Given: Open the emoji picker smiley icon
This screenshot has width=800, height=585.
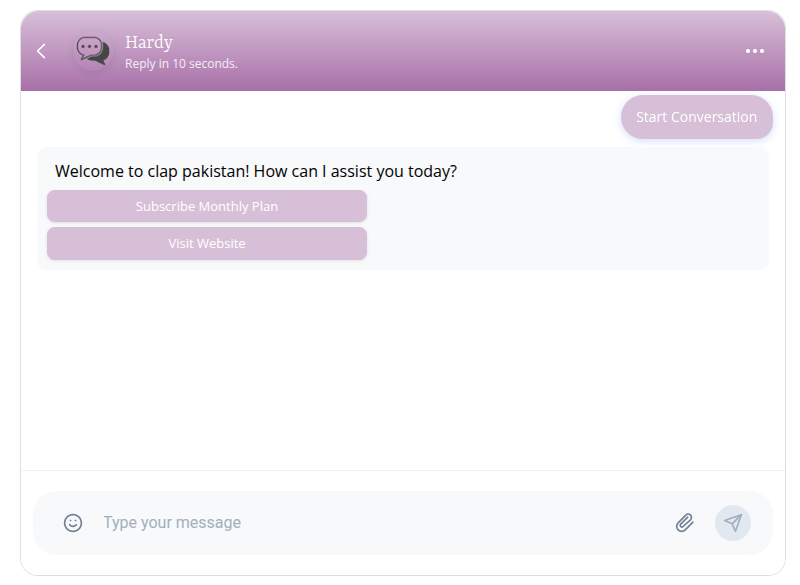Looking at the screenshot, I should coord(73,523).
